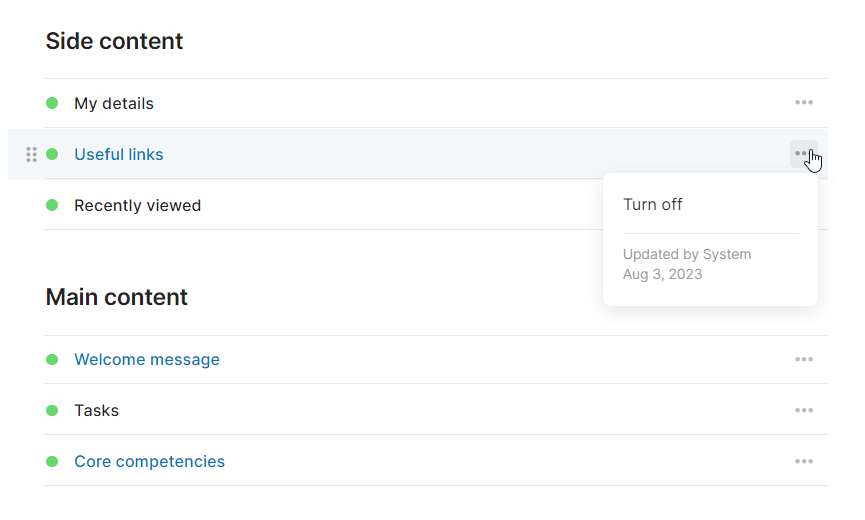The height and width of the screenshot is (520, 865).
Task: Open the Useful links link
Action: tap(119, 155)
